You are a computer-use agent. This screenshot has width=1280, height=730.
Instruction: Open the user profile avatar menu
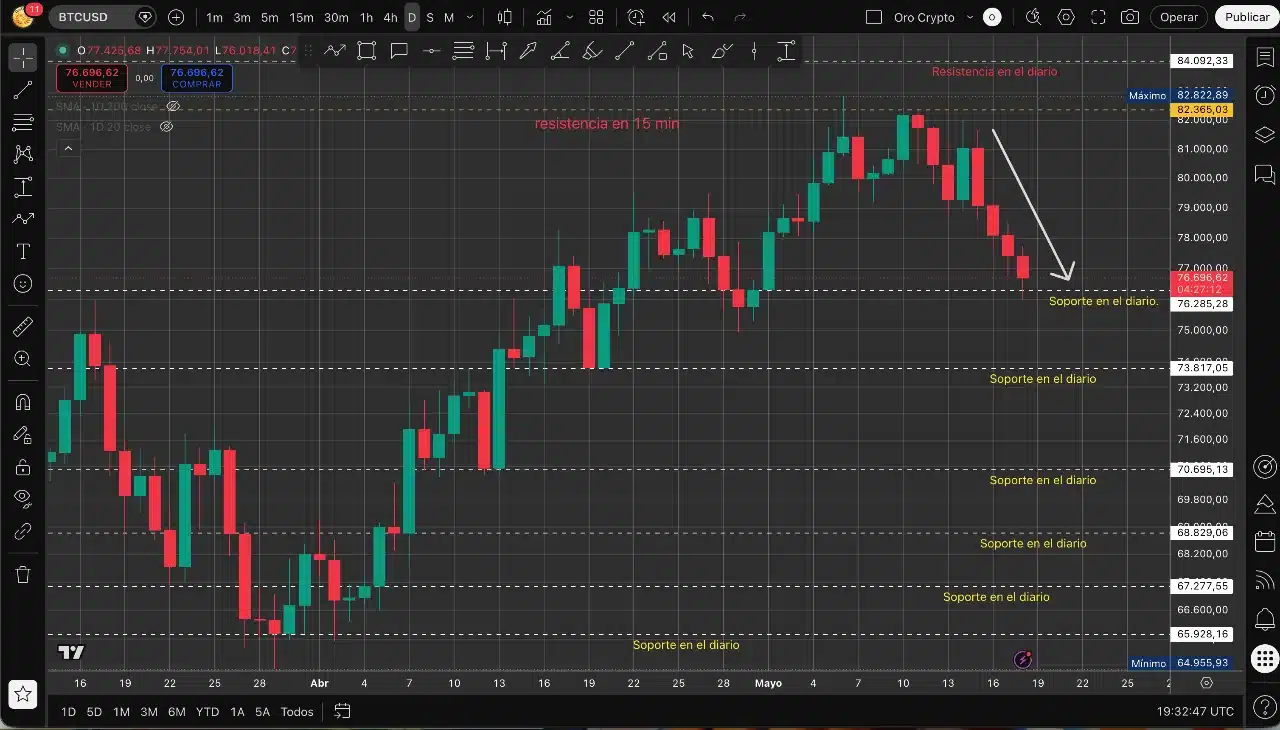(22, 17)
